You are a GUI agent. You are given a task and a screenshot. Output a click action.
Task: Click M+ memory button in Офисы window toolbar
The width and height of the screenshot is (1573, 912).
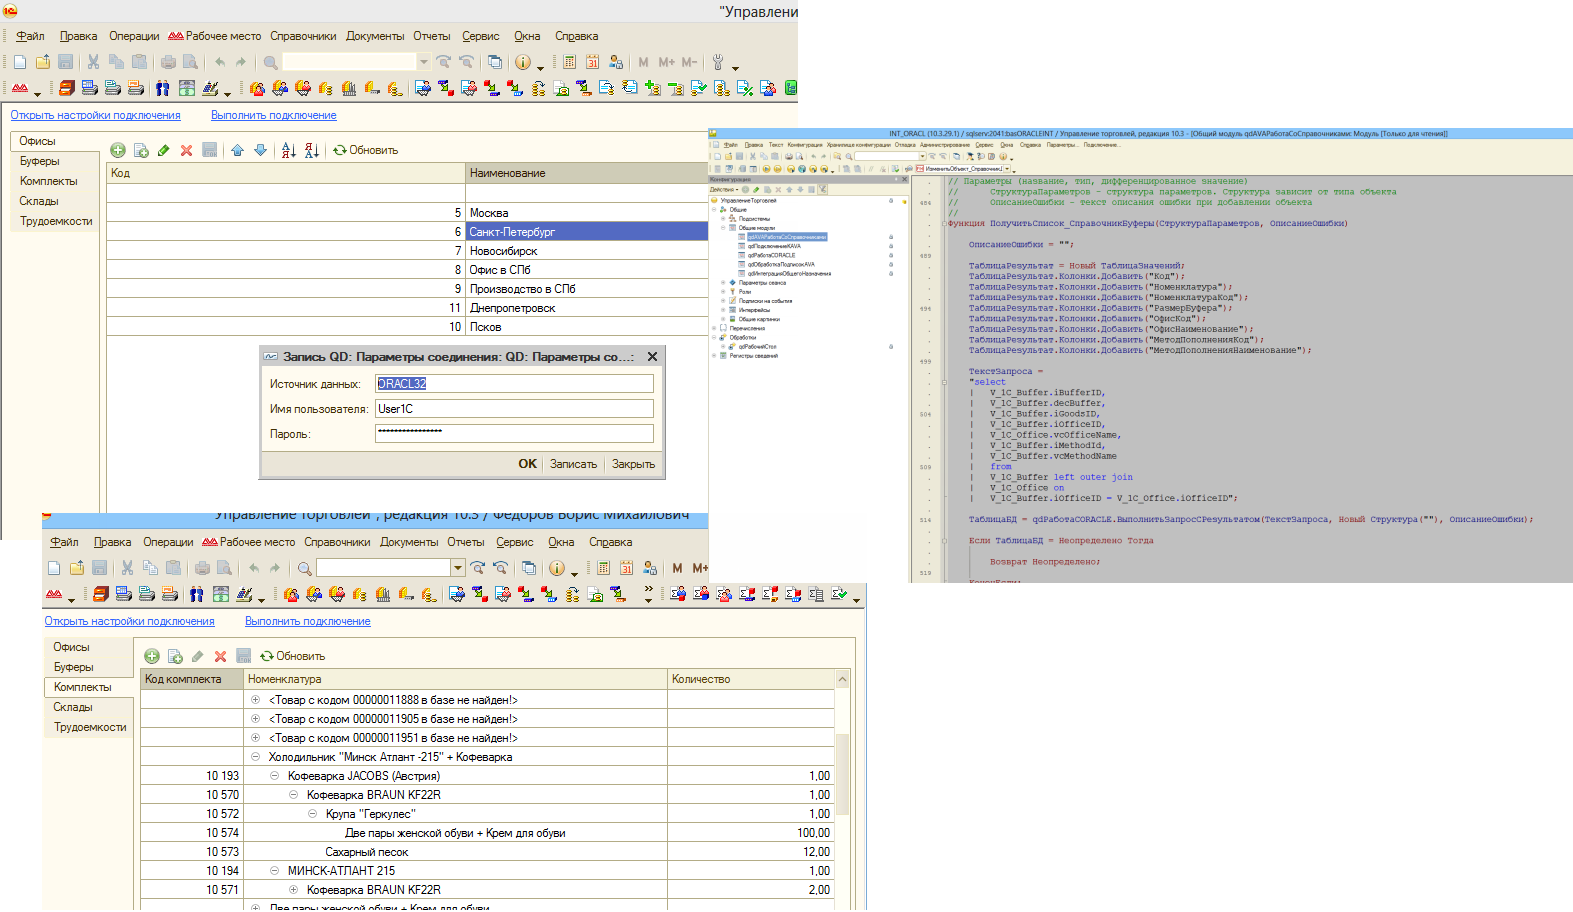[x=666, y=62]
